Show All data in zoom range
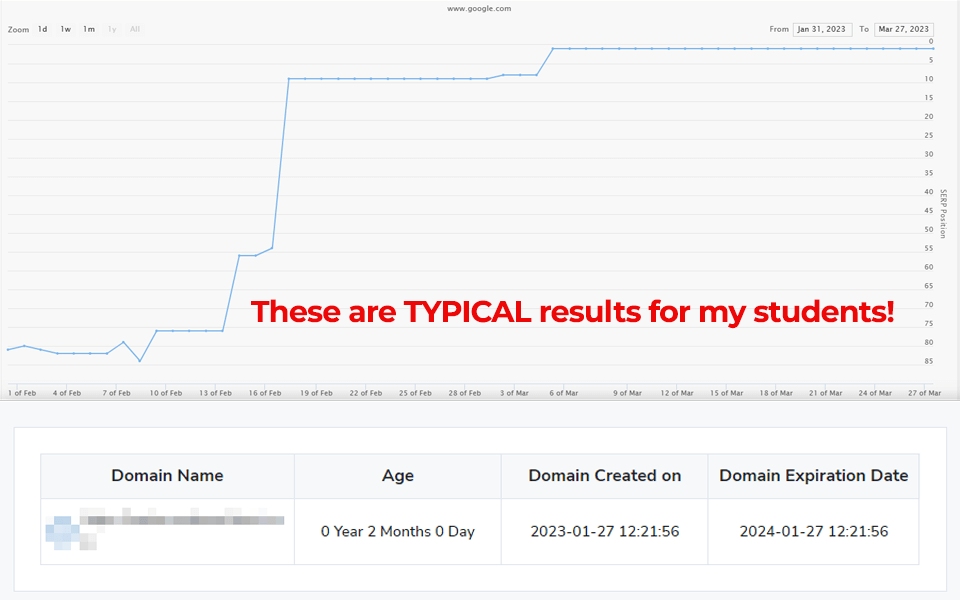 click(x=135, y=29)
